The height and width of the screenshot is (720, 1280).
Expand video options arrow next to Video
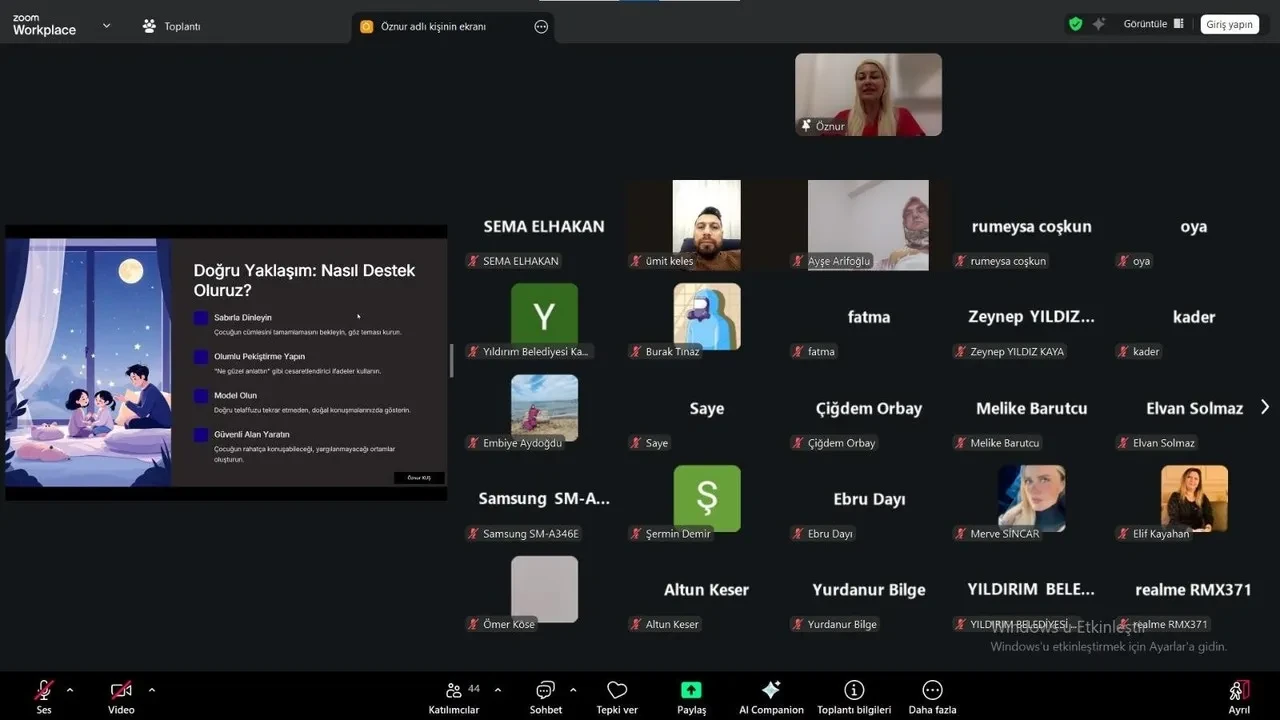click(152, 690)
